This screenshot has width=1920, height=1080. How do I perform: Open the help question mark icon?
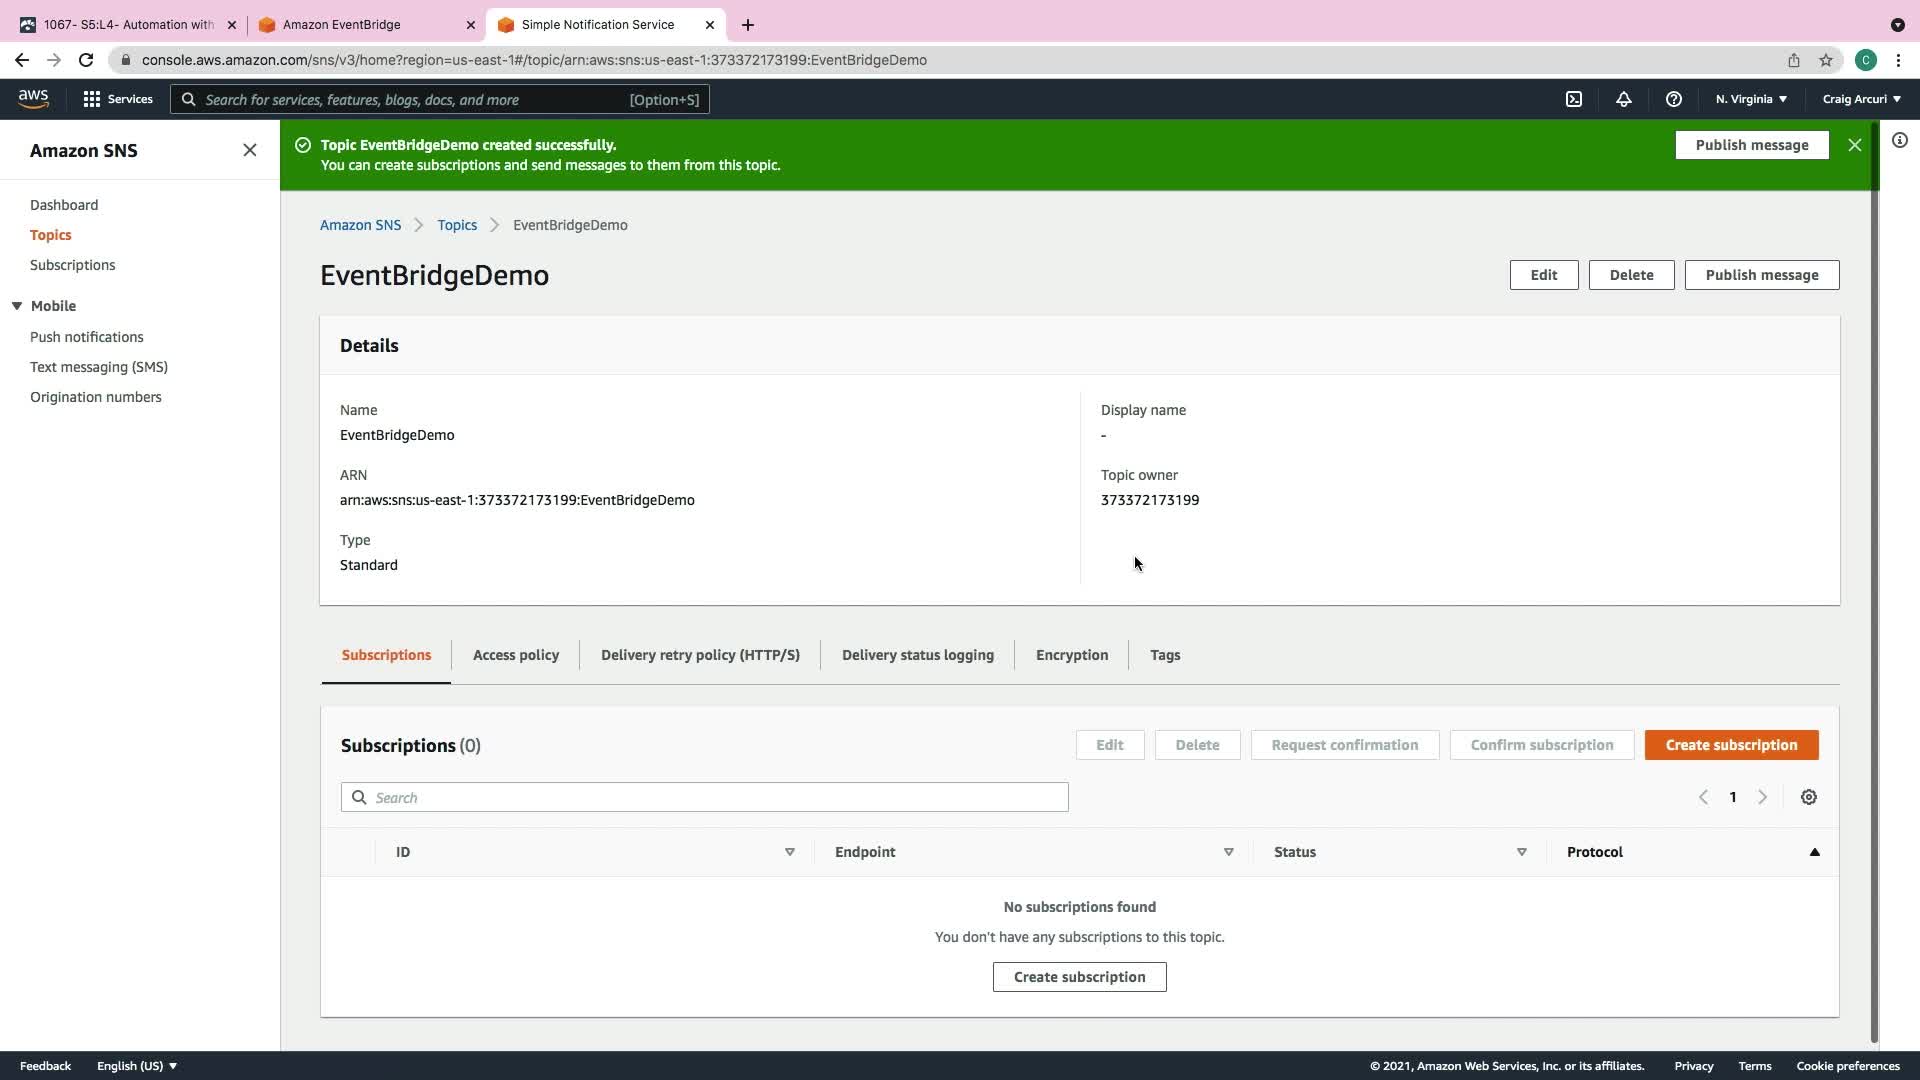[x=1673, y=99]
